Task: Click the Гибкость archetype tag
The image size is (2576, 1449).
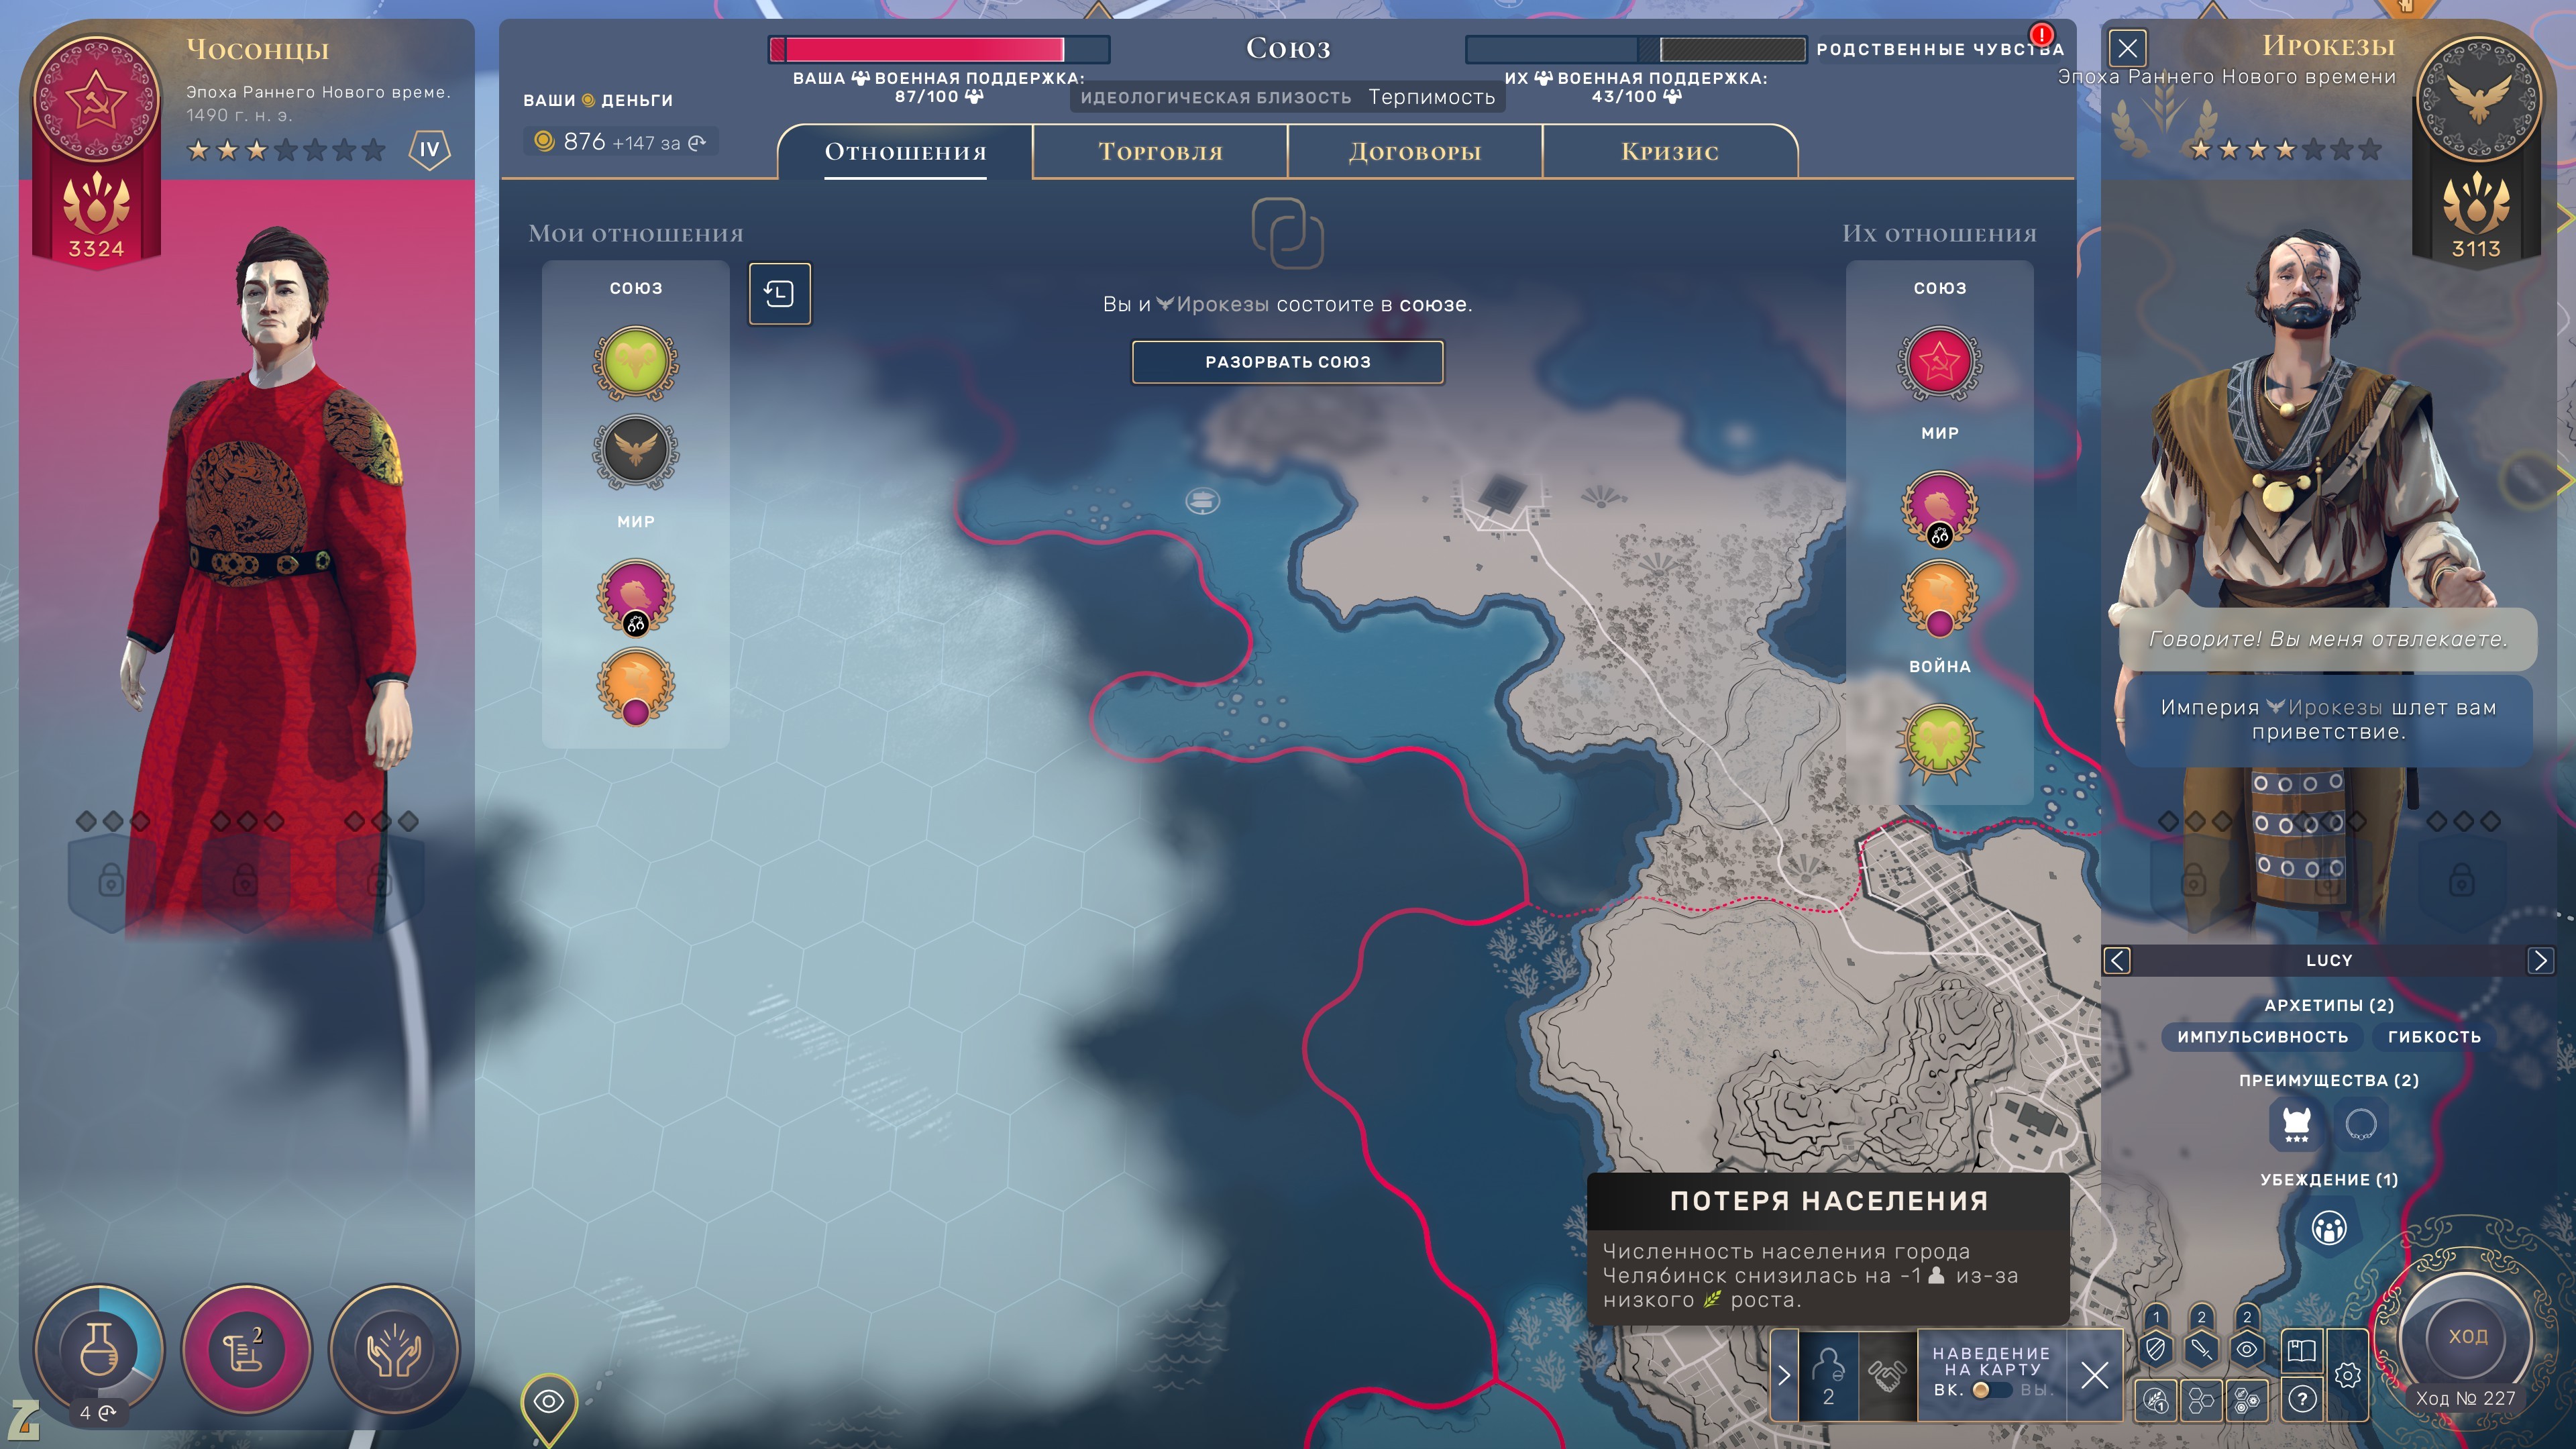Action: click(2434, 1037)
